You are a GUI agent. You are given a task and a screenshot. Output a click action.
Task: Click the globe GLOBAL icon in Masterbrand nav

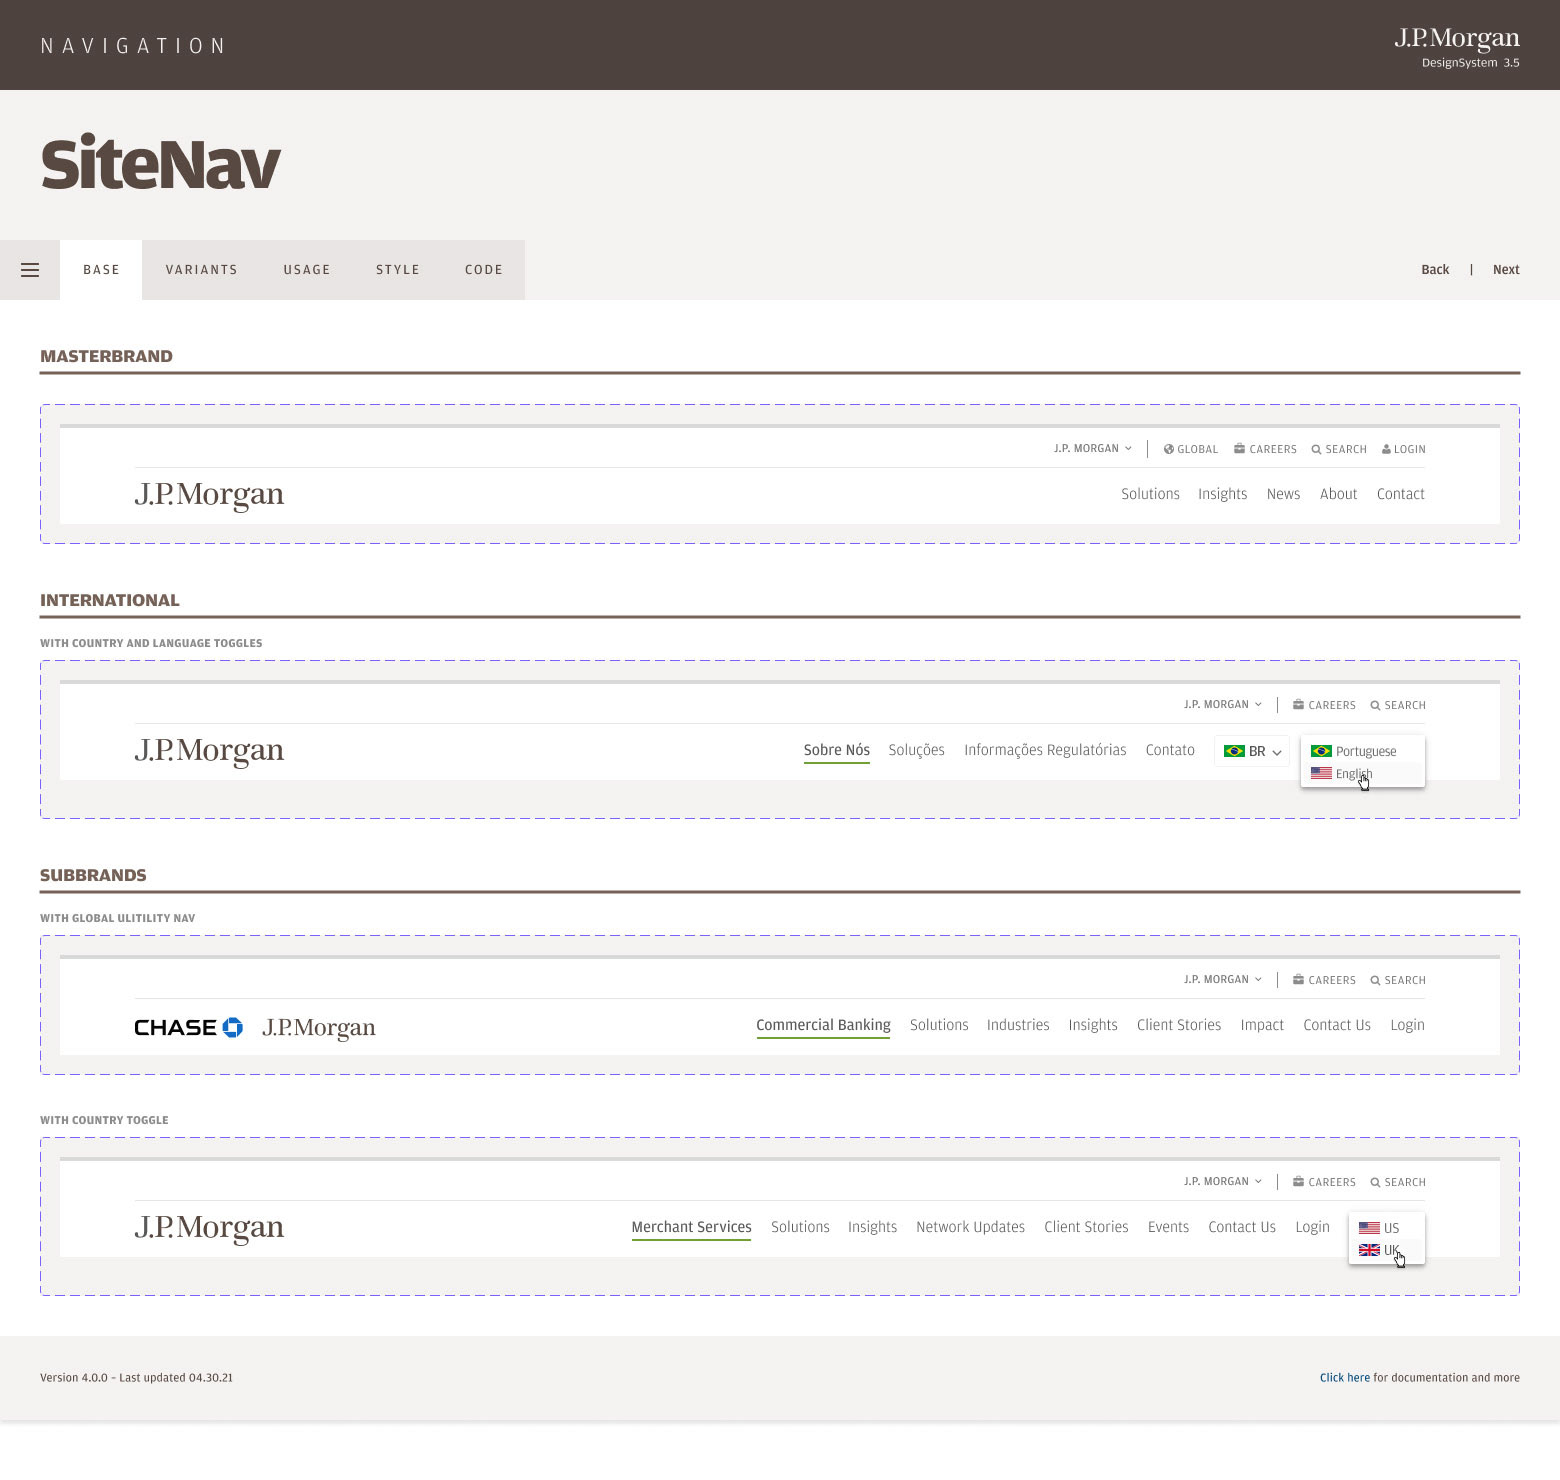[1190, 449]
